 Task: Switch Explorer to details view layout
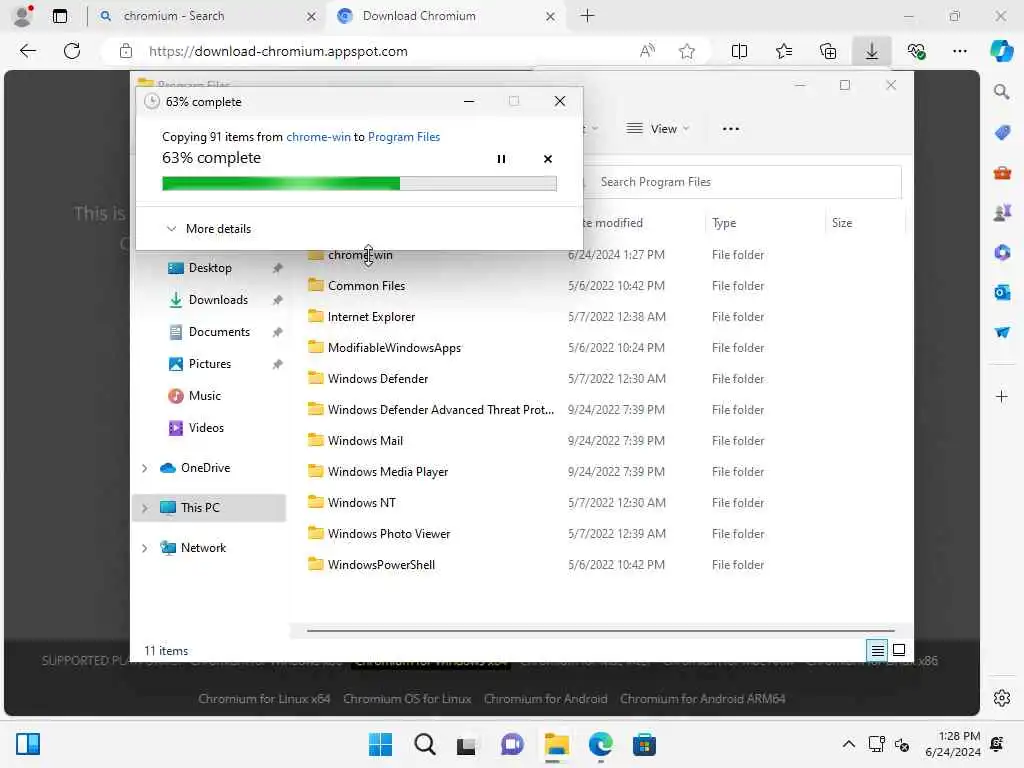click(x=877, y=650)
